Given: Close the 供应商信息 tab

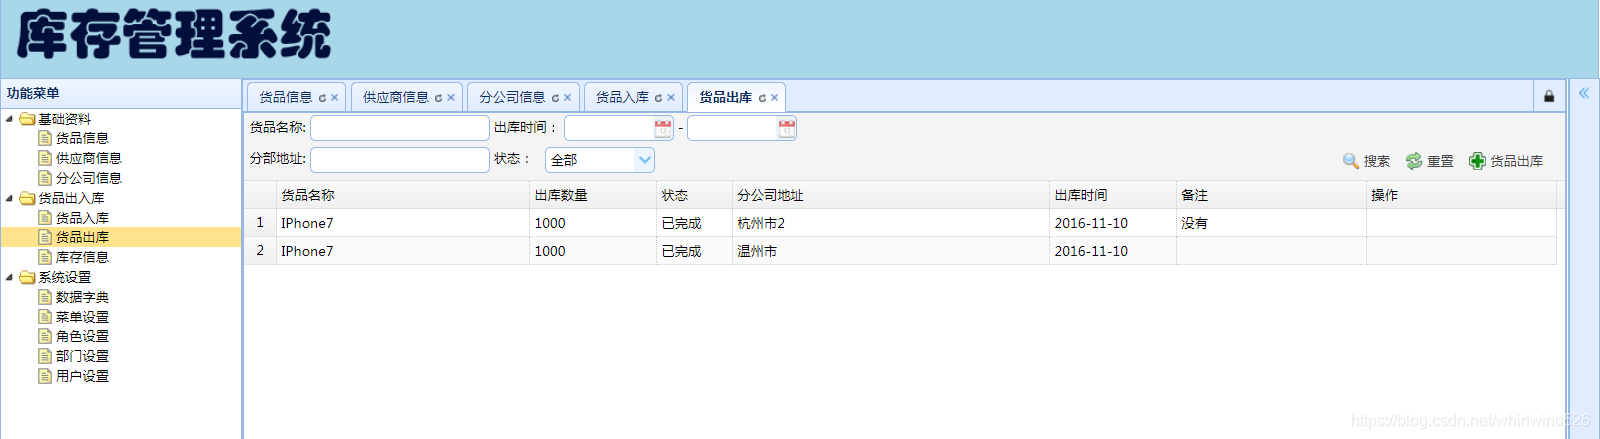Looking at the screenshot, I should [451, 98].
